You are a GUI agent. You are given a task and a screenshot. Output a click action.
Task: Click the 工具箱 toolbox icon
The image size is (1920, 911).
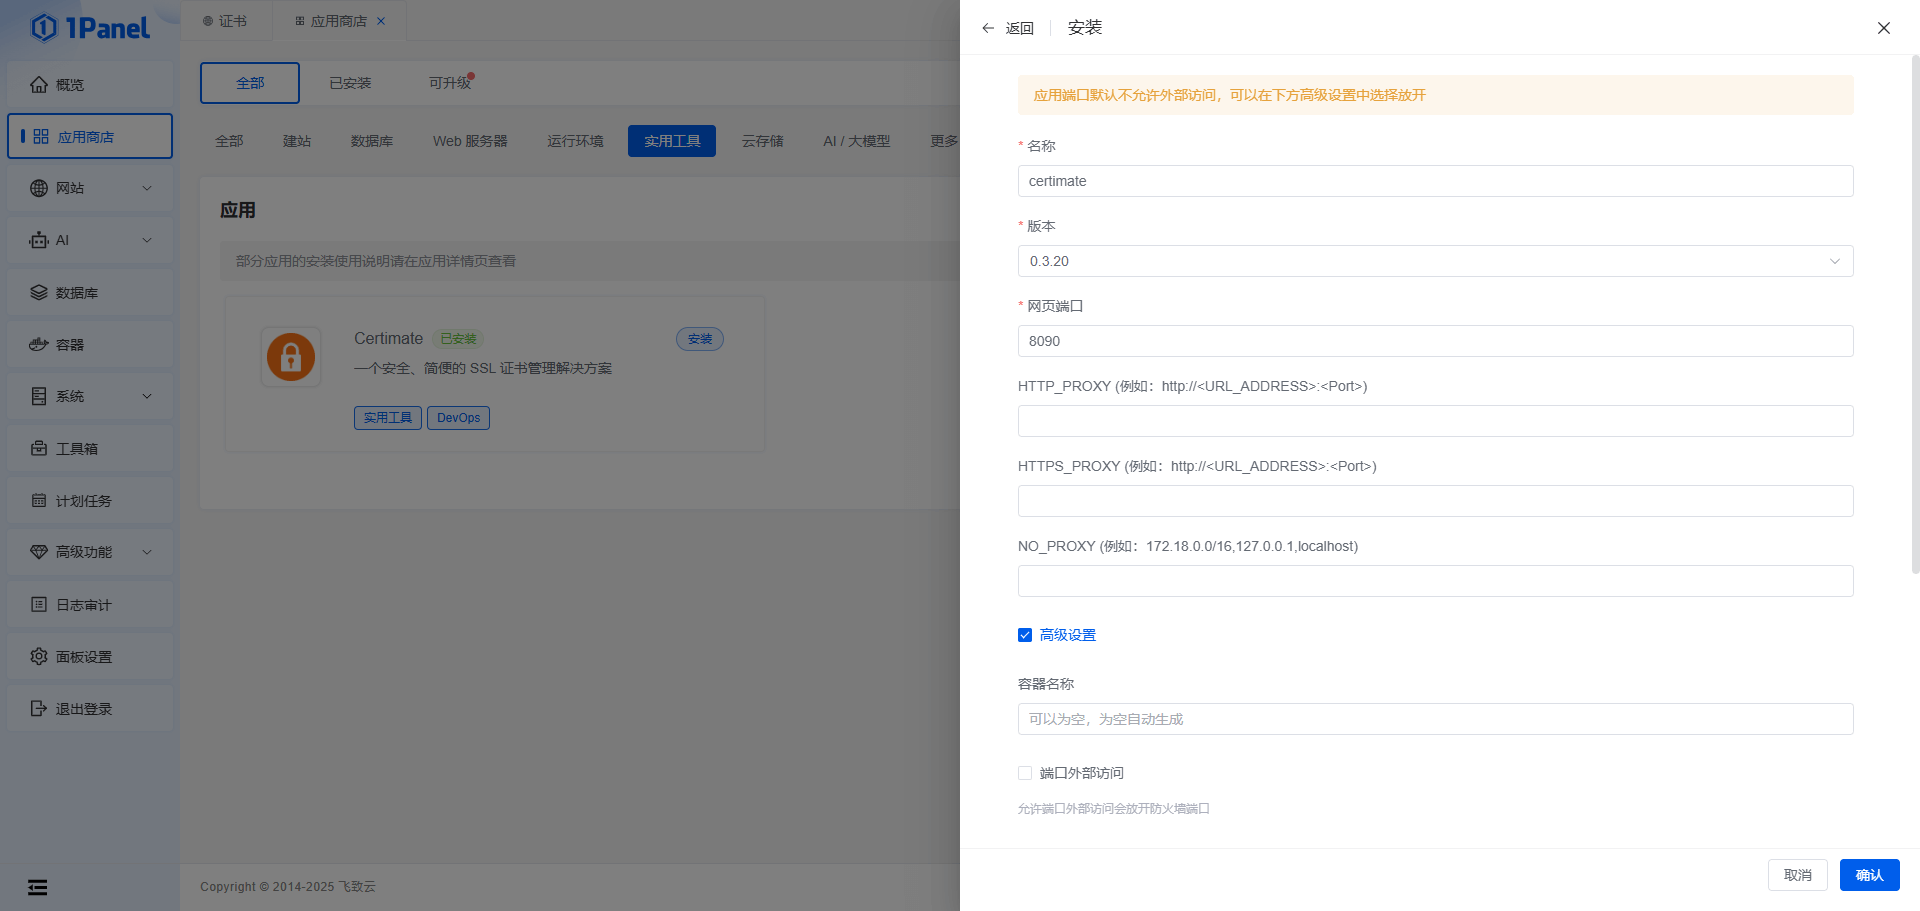[x=39, y=448]
